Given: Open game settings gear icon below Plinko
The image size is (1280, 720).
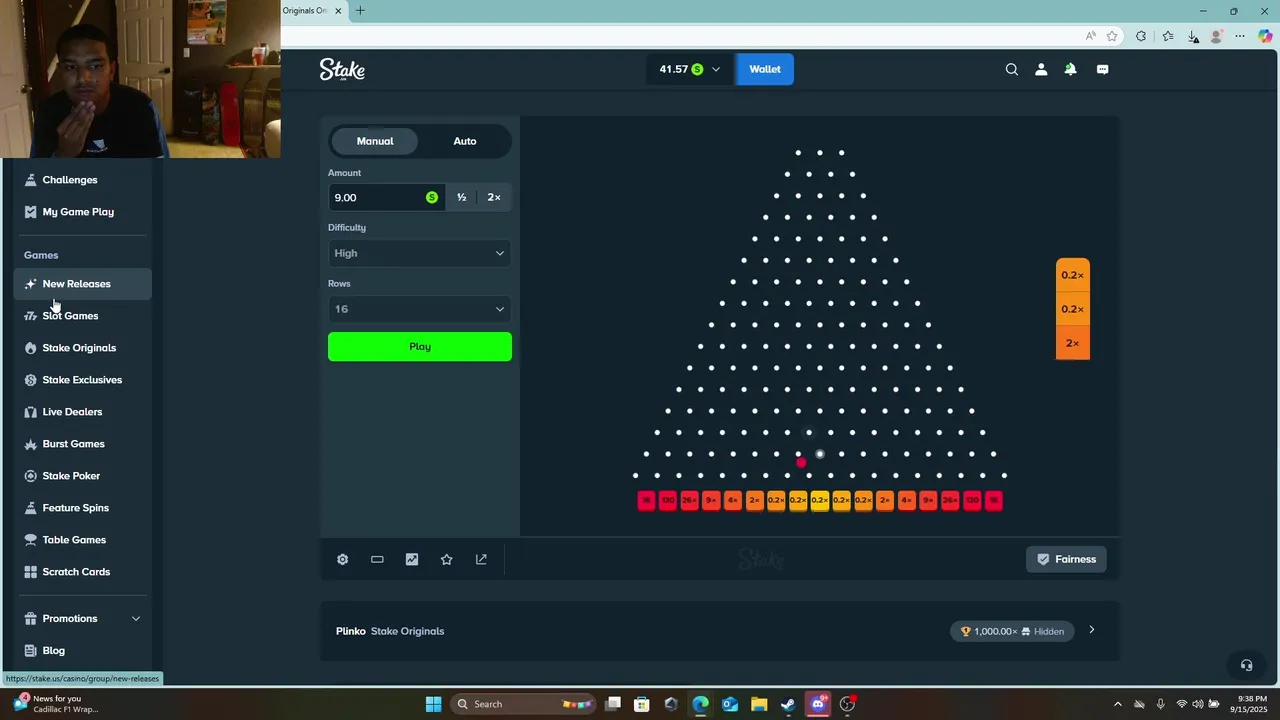Looking at the screenshot, I should (342, 559).
